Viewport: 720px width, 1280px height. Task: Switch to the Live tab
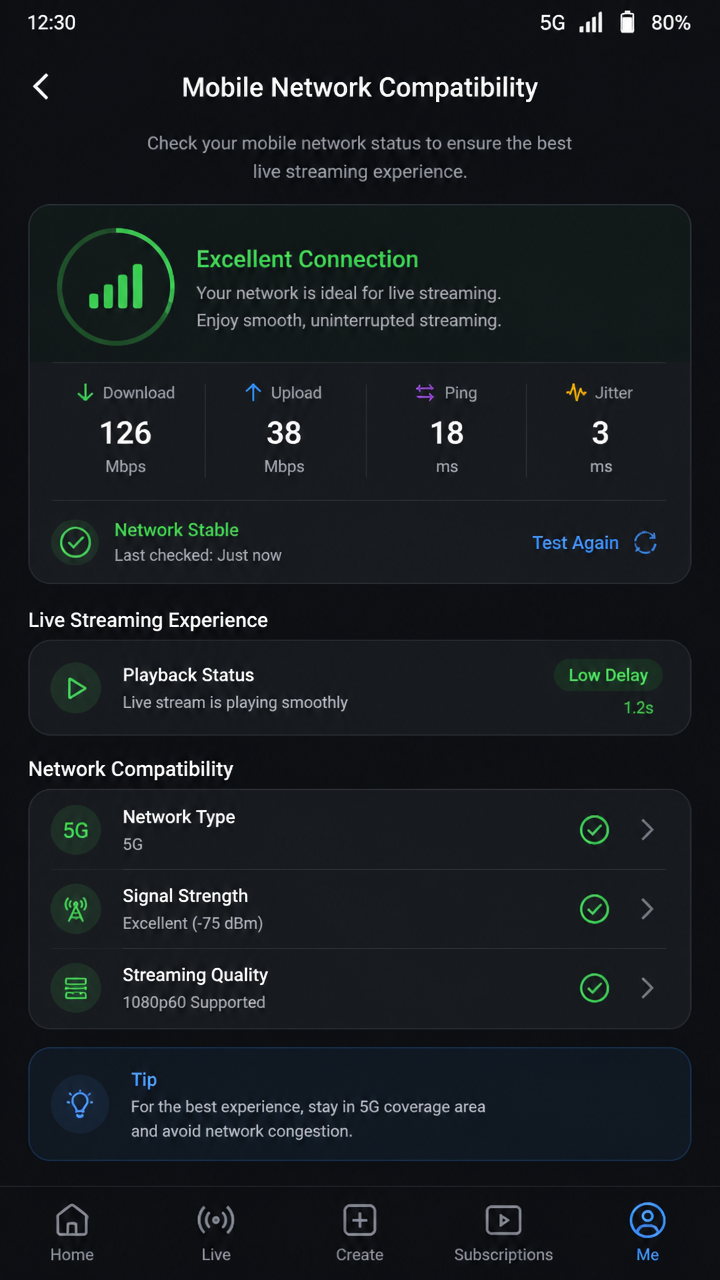(x=216, y=1233)
